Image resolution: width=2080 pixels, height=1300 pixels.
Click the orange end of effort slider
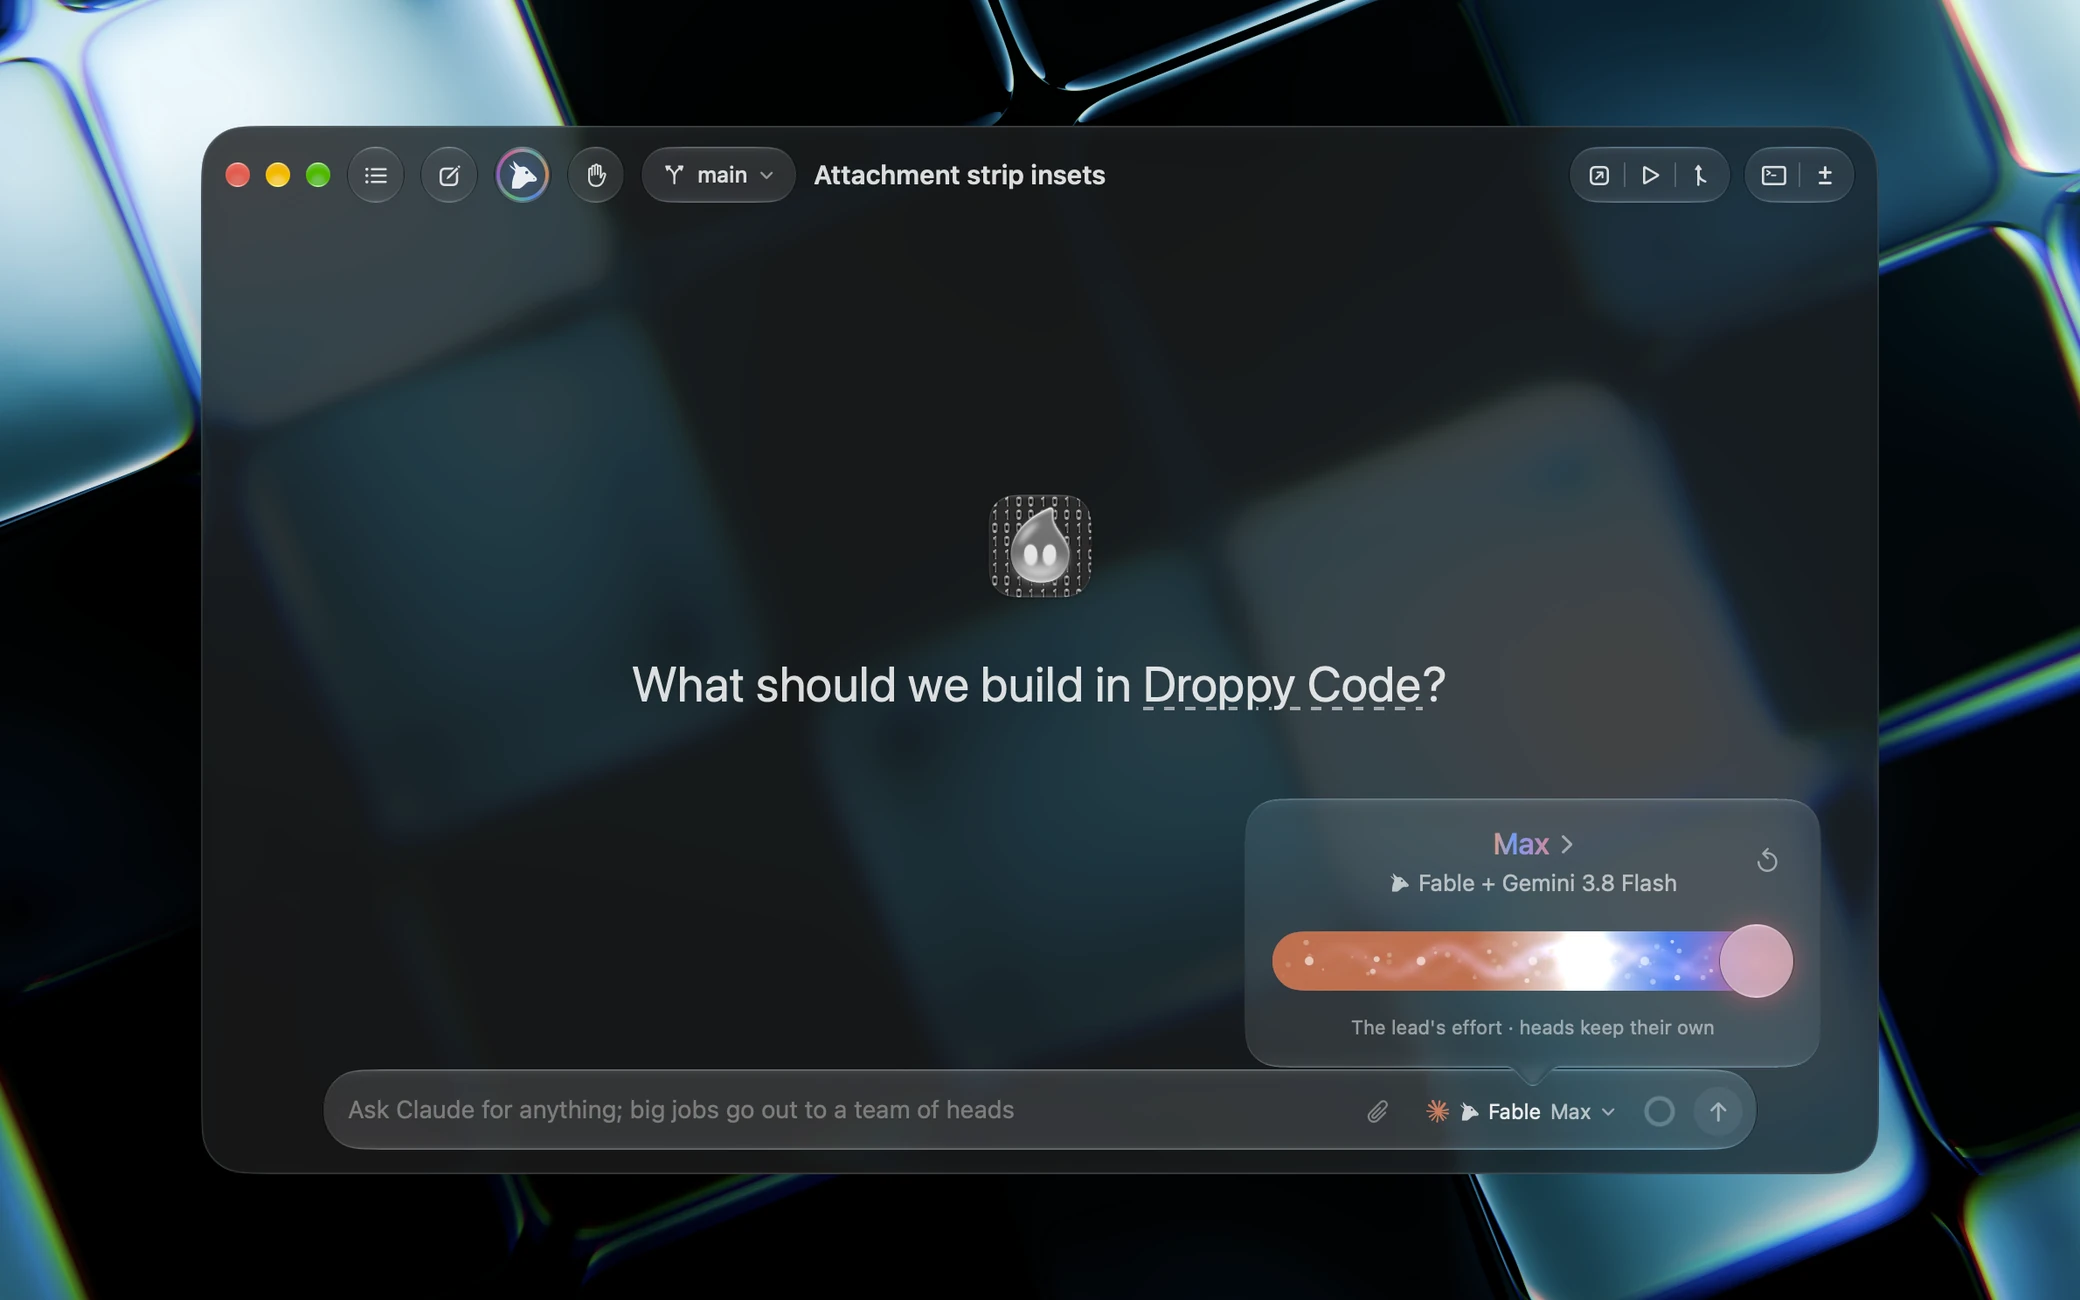[1310, 961]
